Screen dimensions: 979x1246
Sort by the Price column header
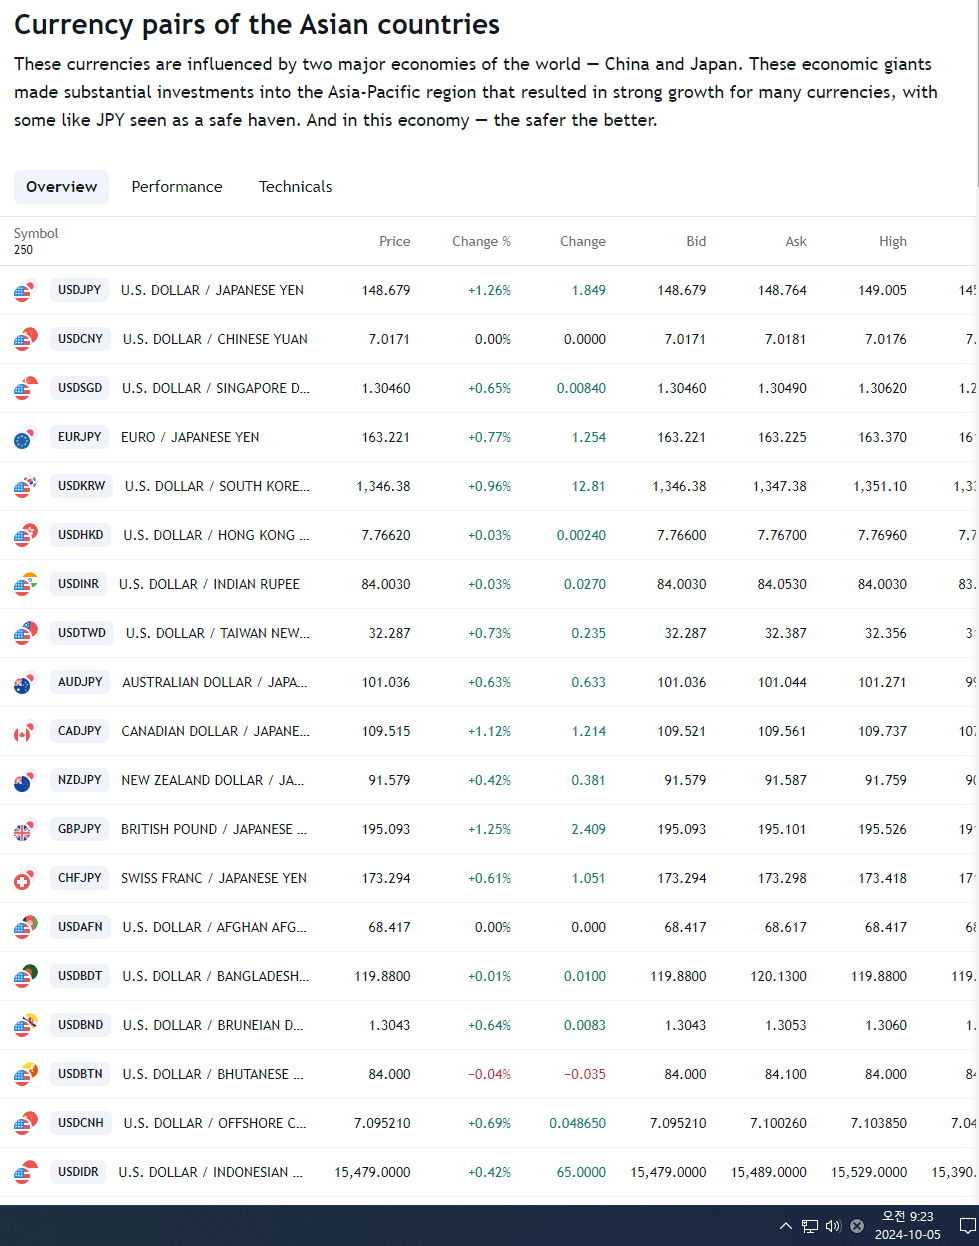tap(395, 241)
